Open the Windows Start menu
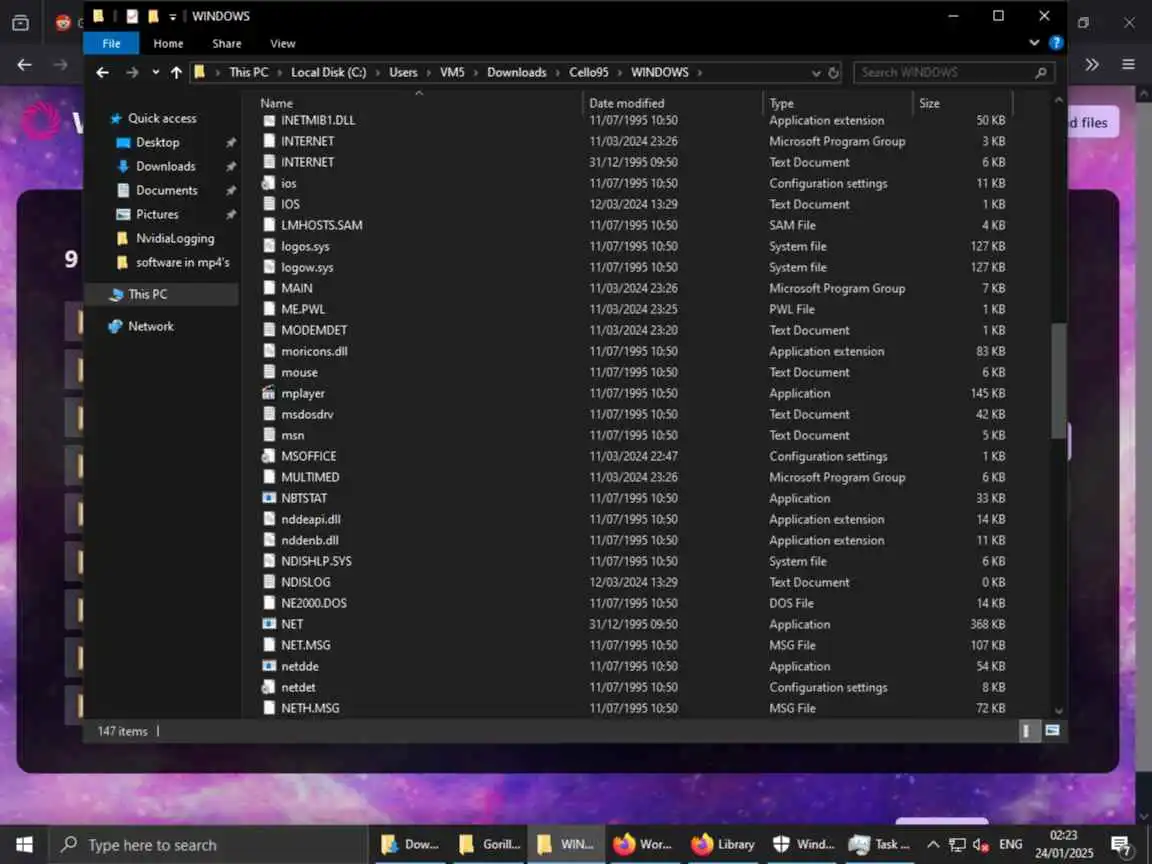1152x864 pixels. 24,845
